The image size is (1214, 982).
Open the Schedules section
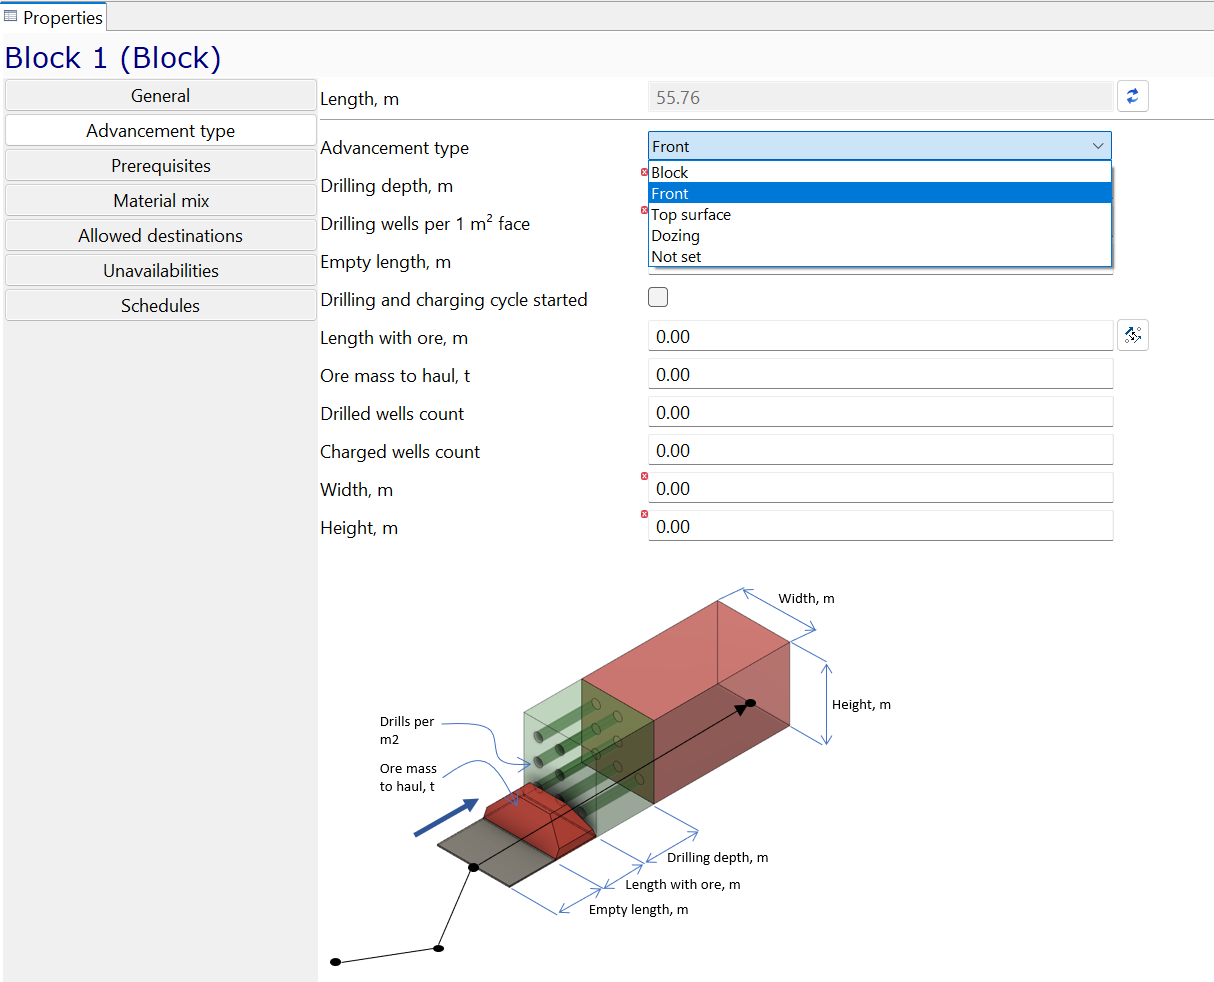[160, 306]
